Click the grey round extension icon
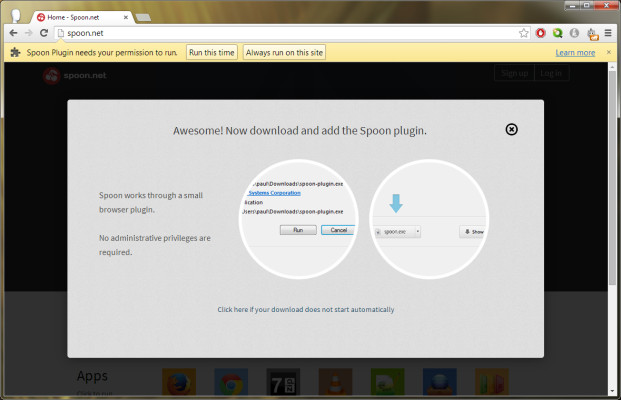The width and height of the screenshot is (621, 400). coord(574,33)
